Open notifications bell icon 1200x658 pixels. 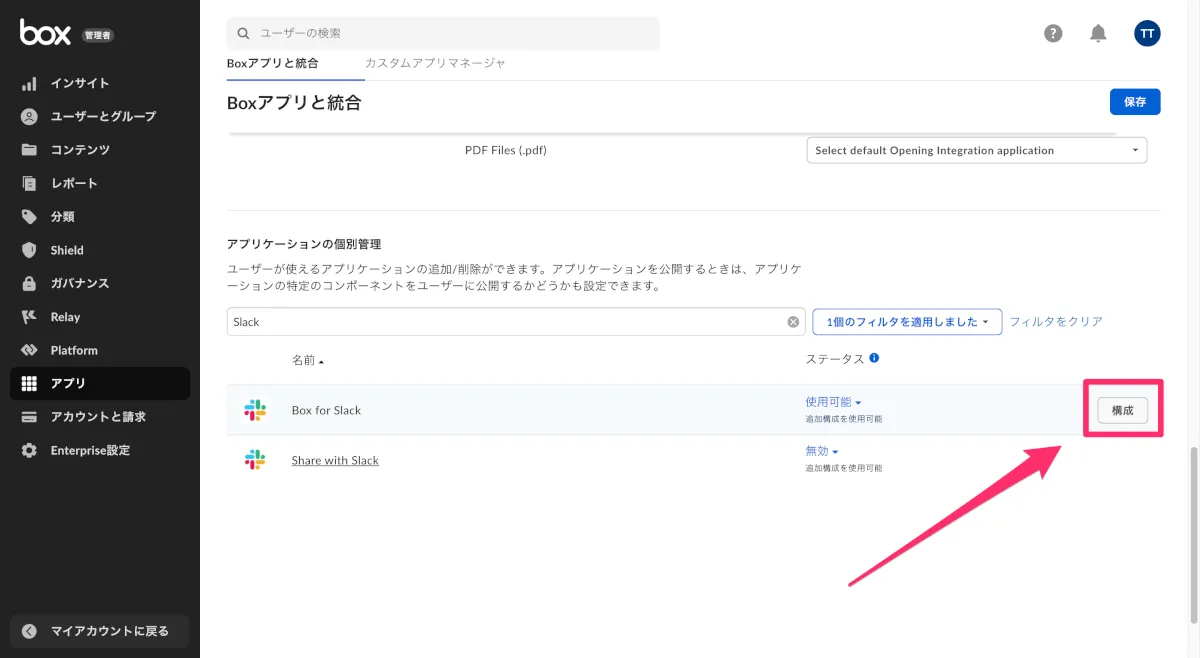1098,33
